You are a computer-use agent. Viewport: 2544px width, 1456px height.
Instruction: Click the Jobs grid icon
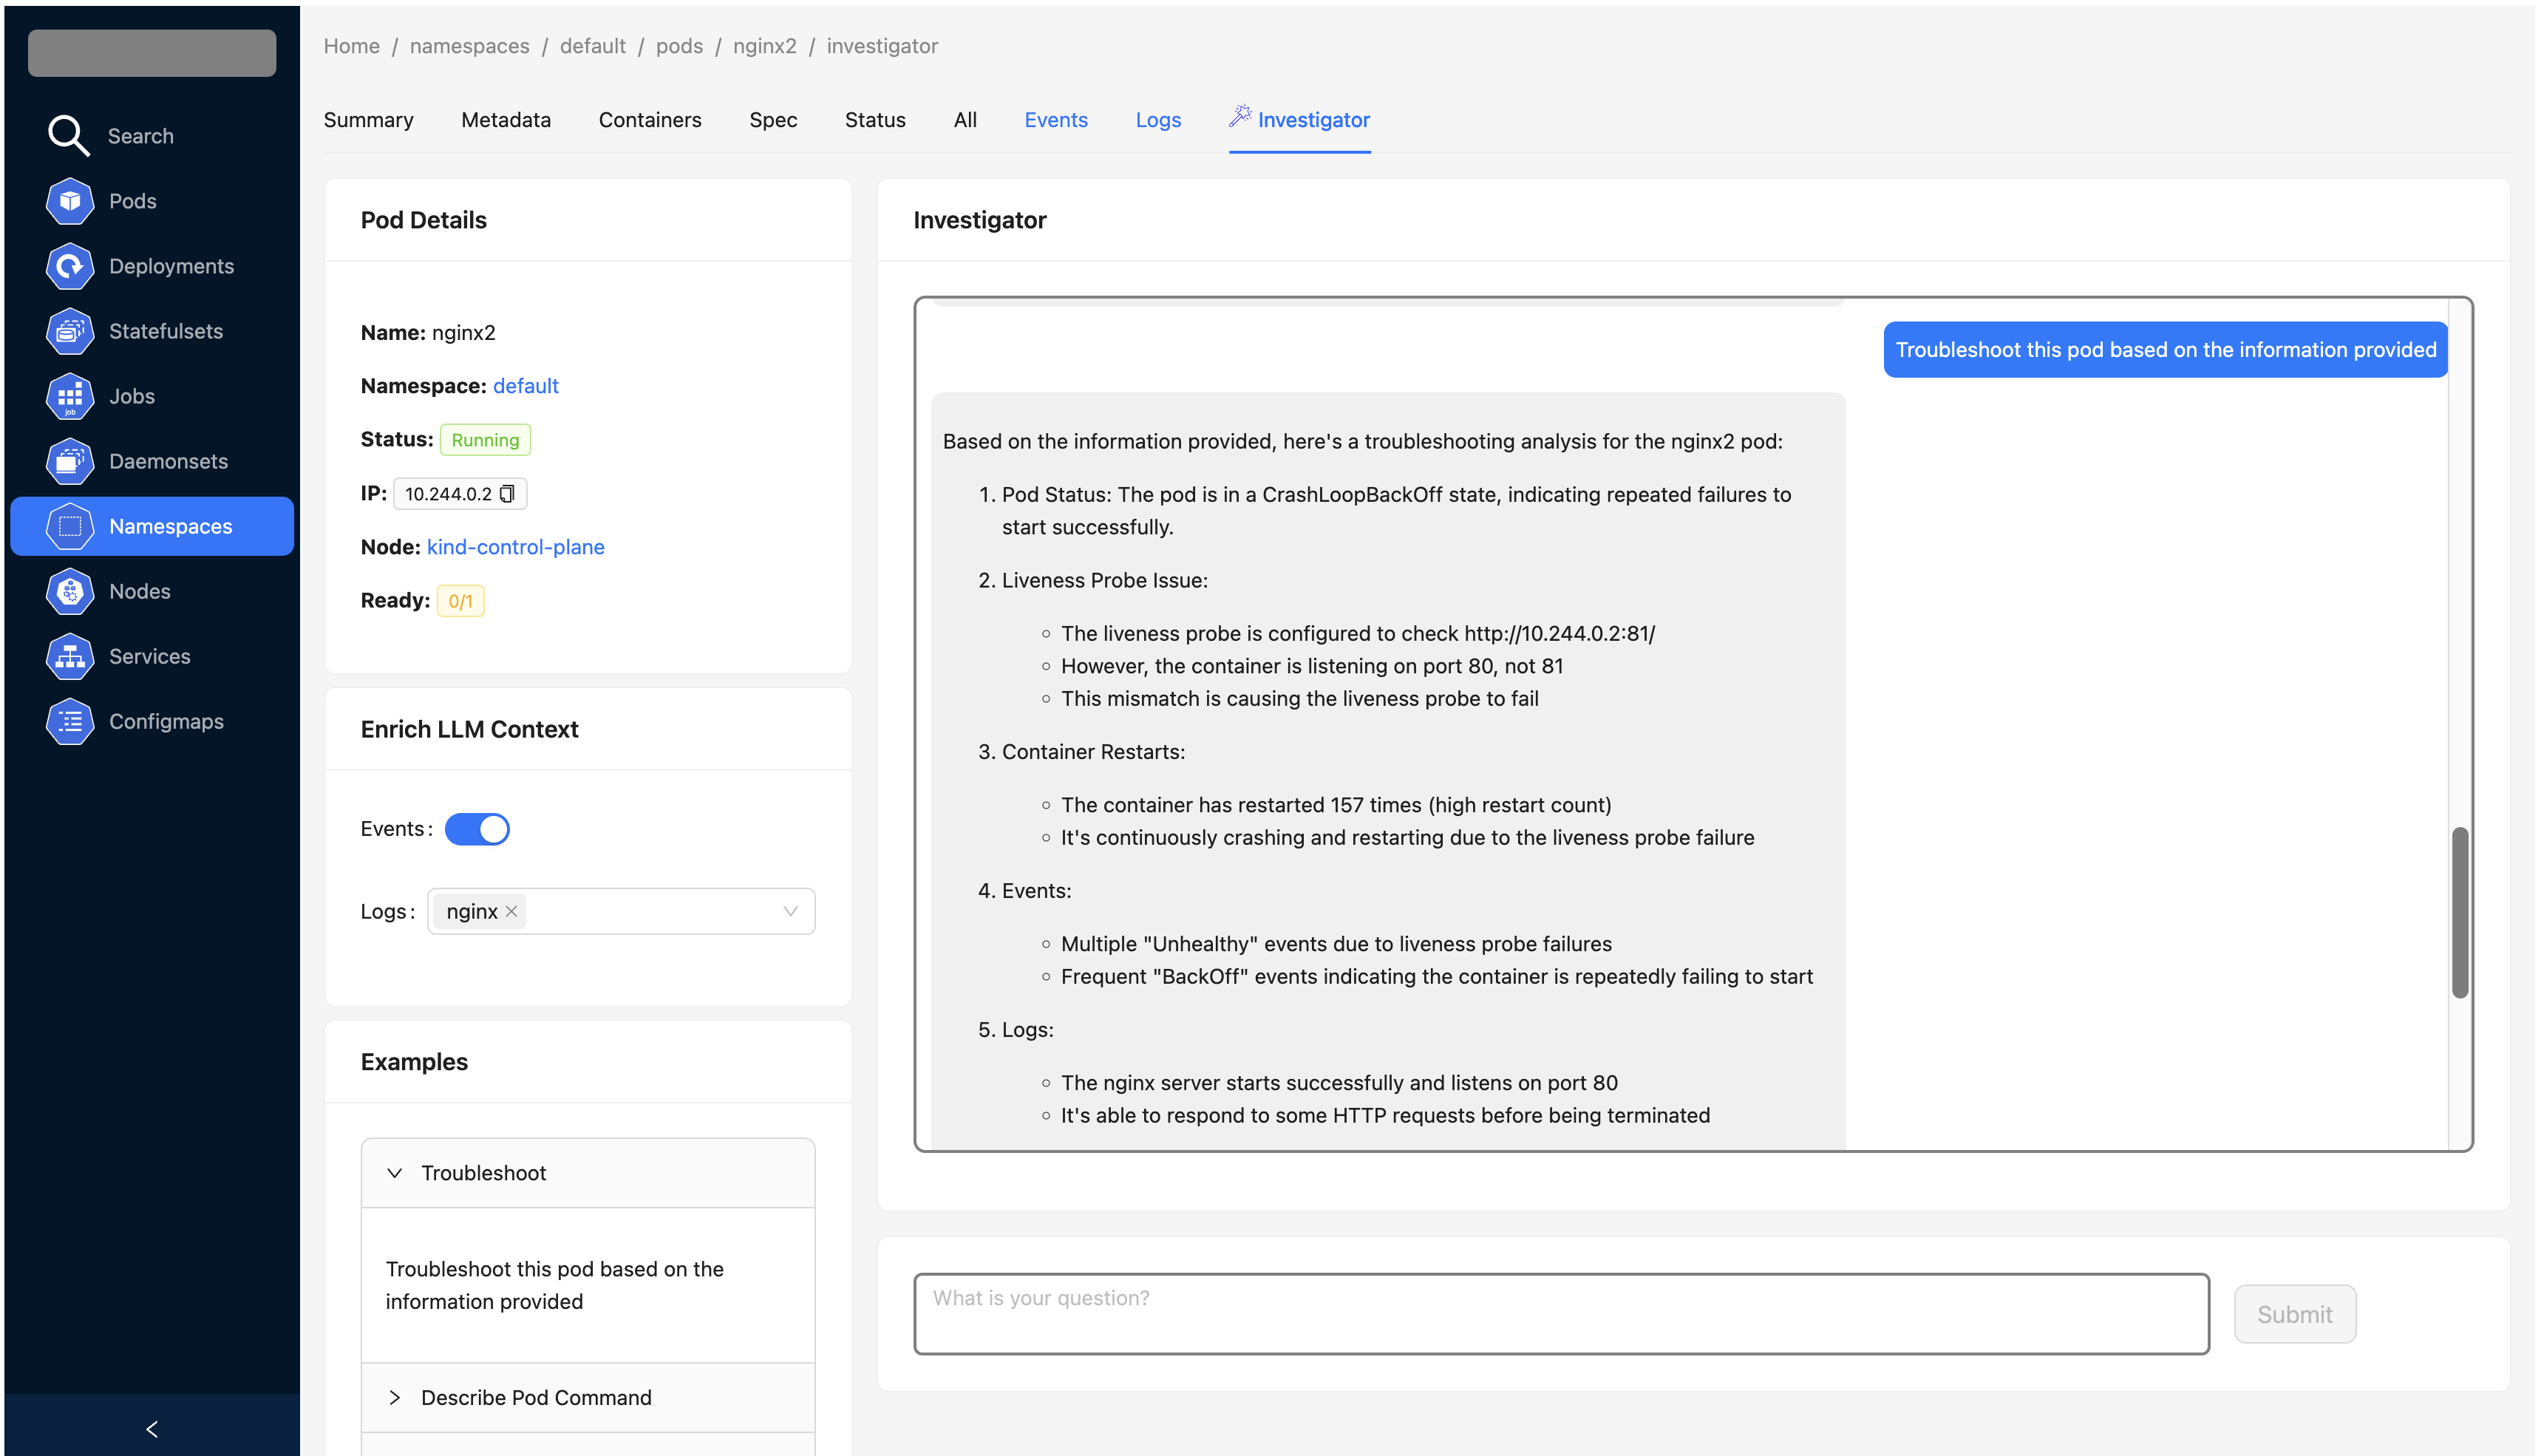[x=69, y=396]
